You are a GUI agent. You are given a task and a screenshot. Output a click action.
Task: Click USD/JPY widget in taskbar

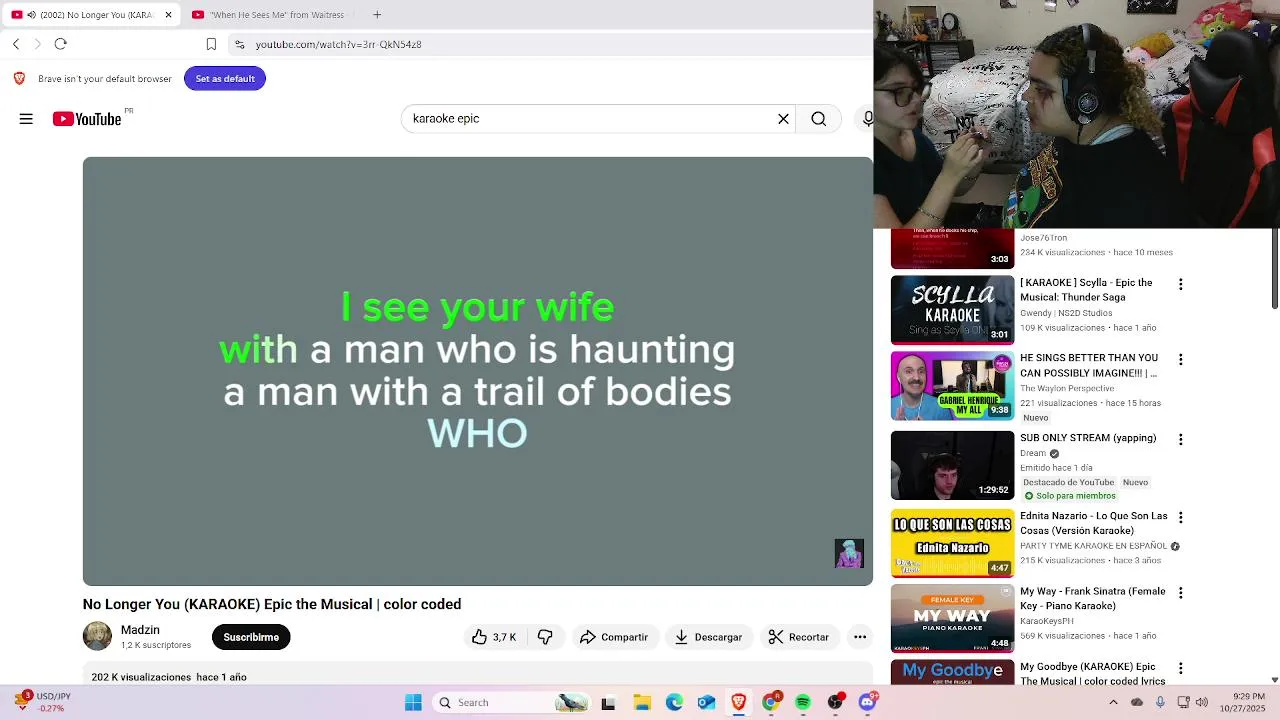click(42, 703)
